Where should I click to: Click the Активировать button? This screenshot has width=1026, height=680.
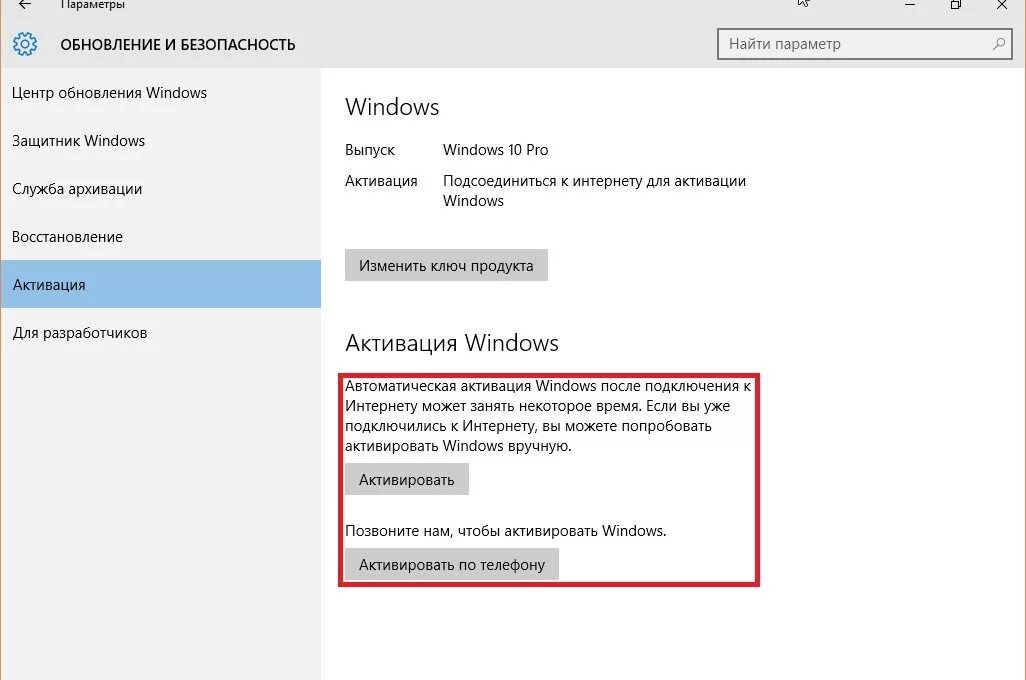(x=406, y=479)
